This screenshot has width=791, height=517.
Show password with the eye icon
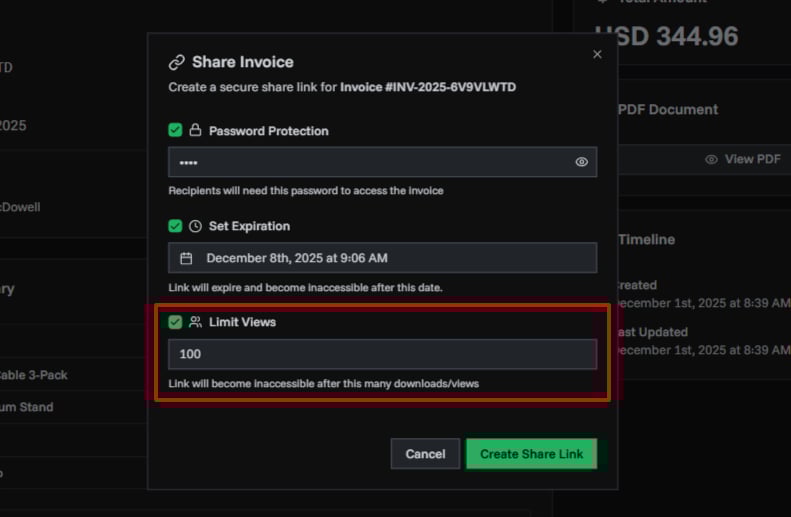[x=582, y=162]
